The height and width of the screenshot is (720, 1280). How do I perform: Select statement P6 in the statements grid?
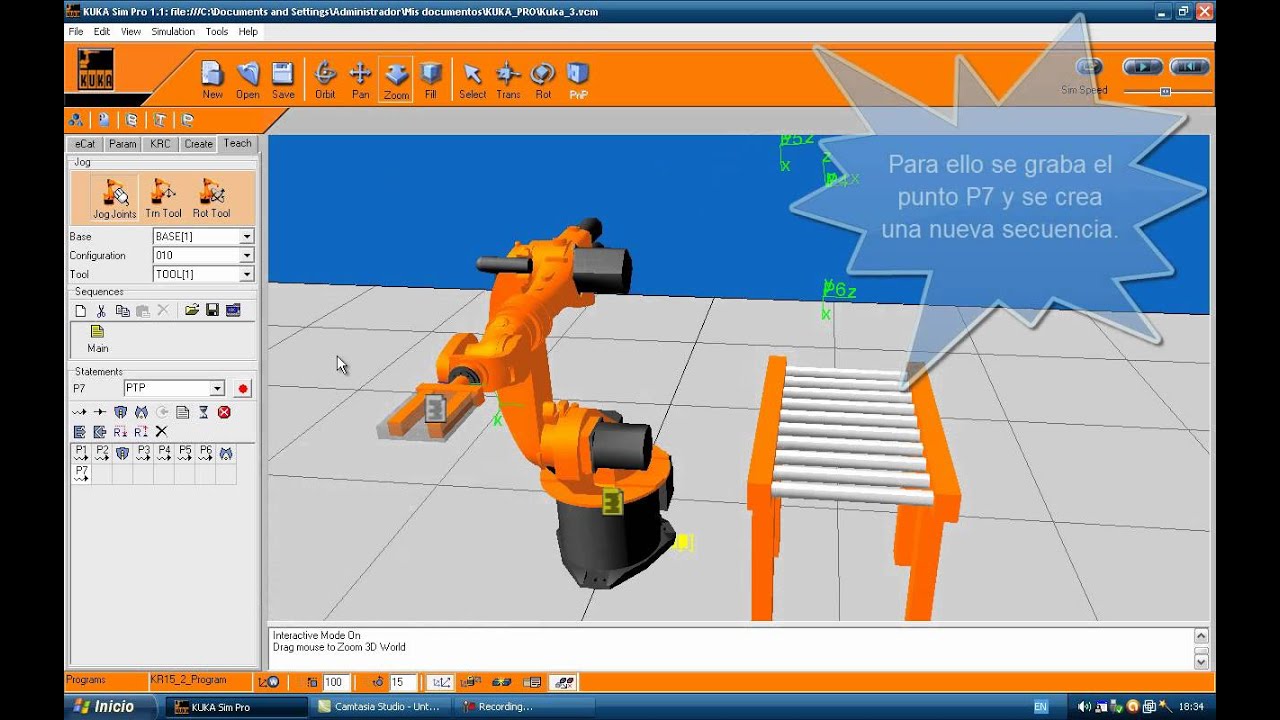coord(205,453)
